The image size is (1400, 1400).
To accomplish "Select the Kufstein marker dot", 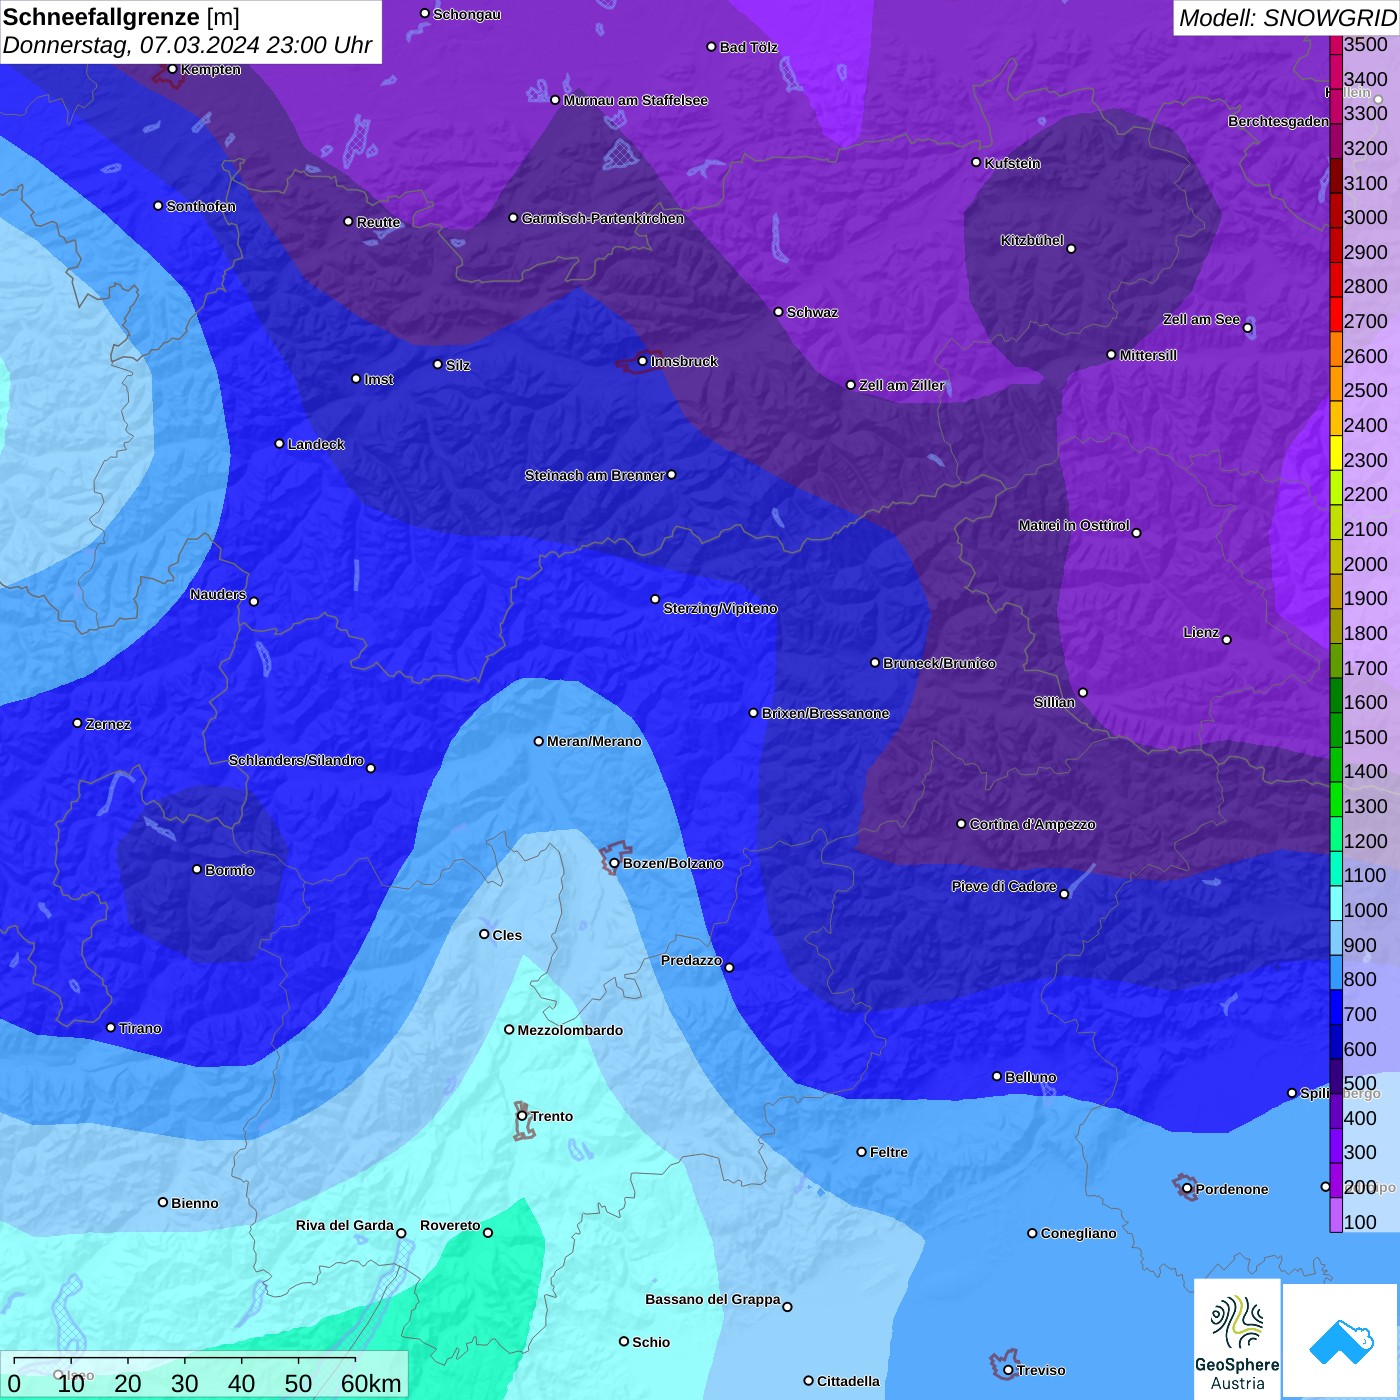I will [976, 162].
